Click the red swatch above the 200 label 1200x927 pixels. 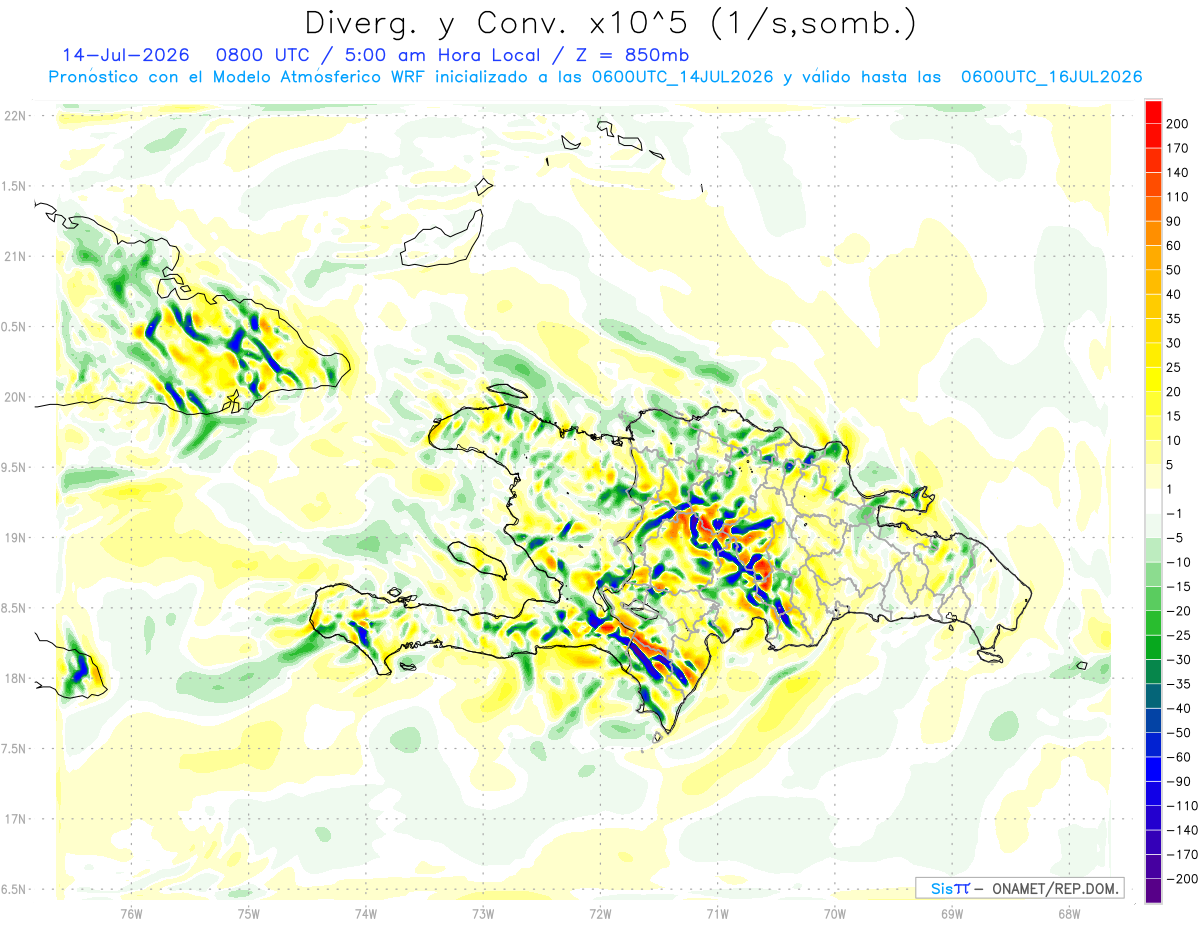(1152, 112)
